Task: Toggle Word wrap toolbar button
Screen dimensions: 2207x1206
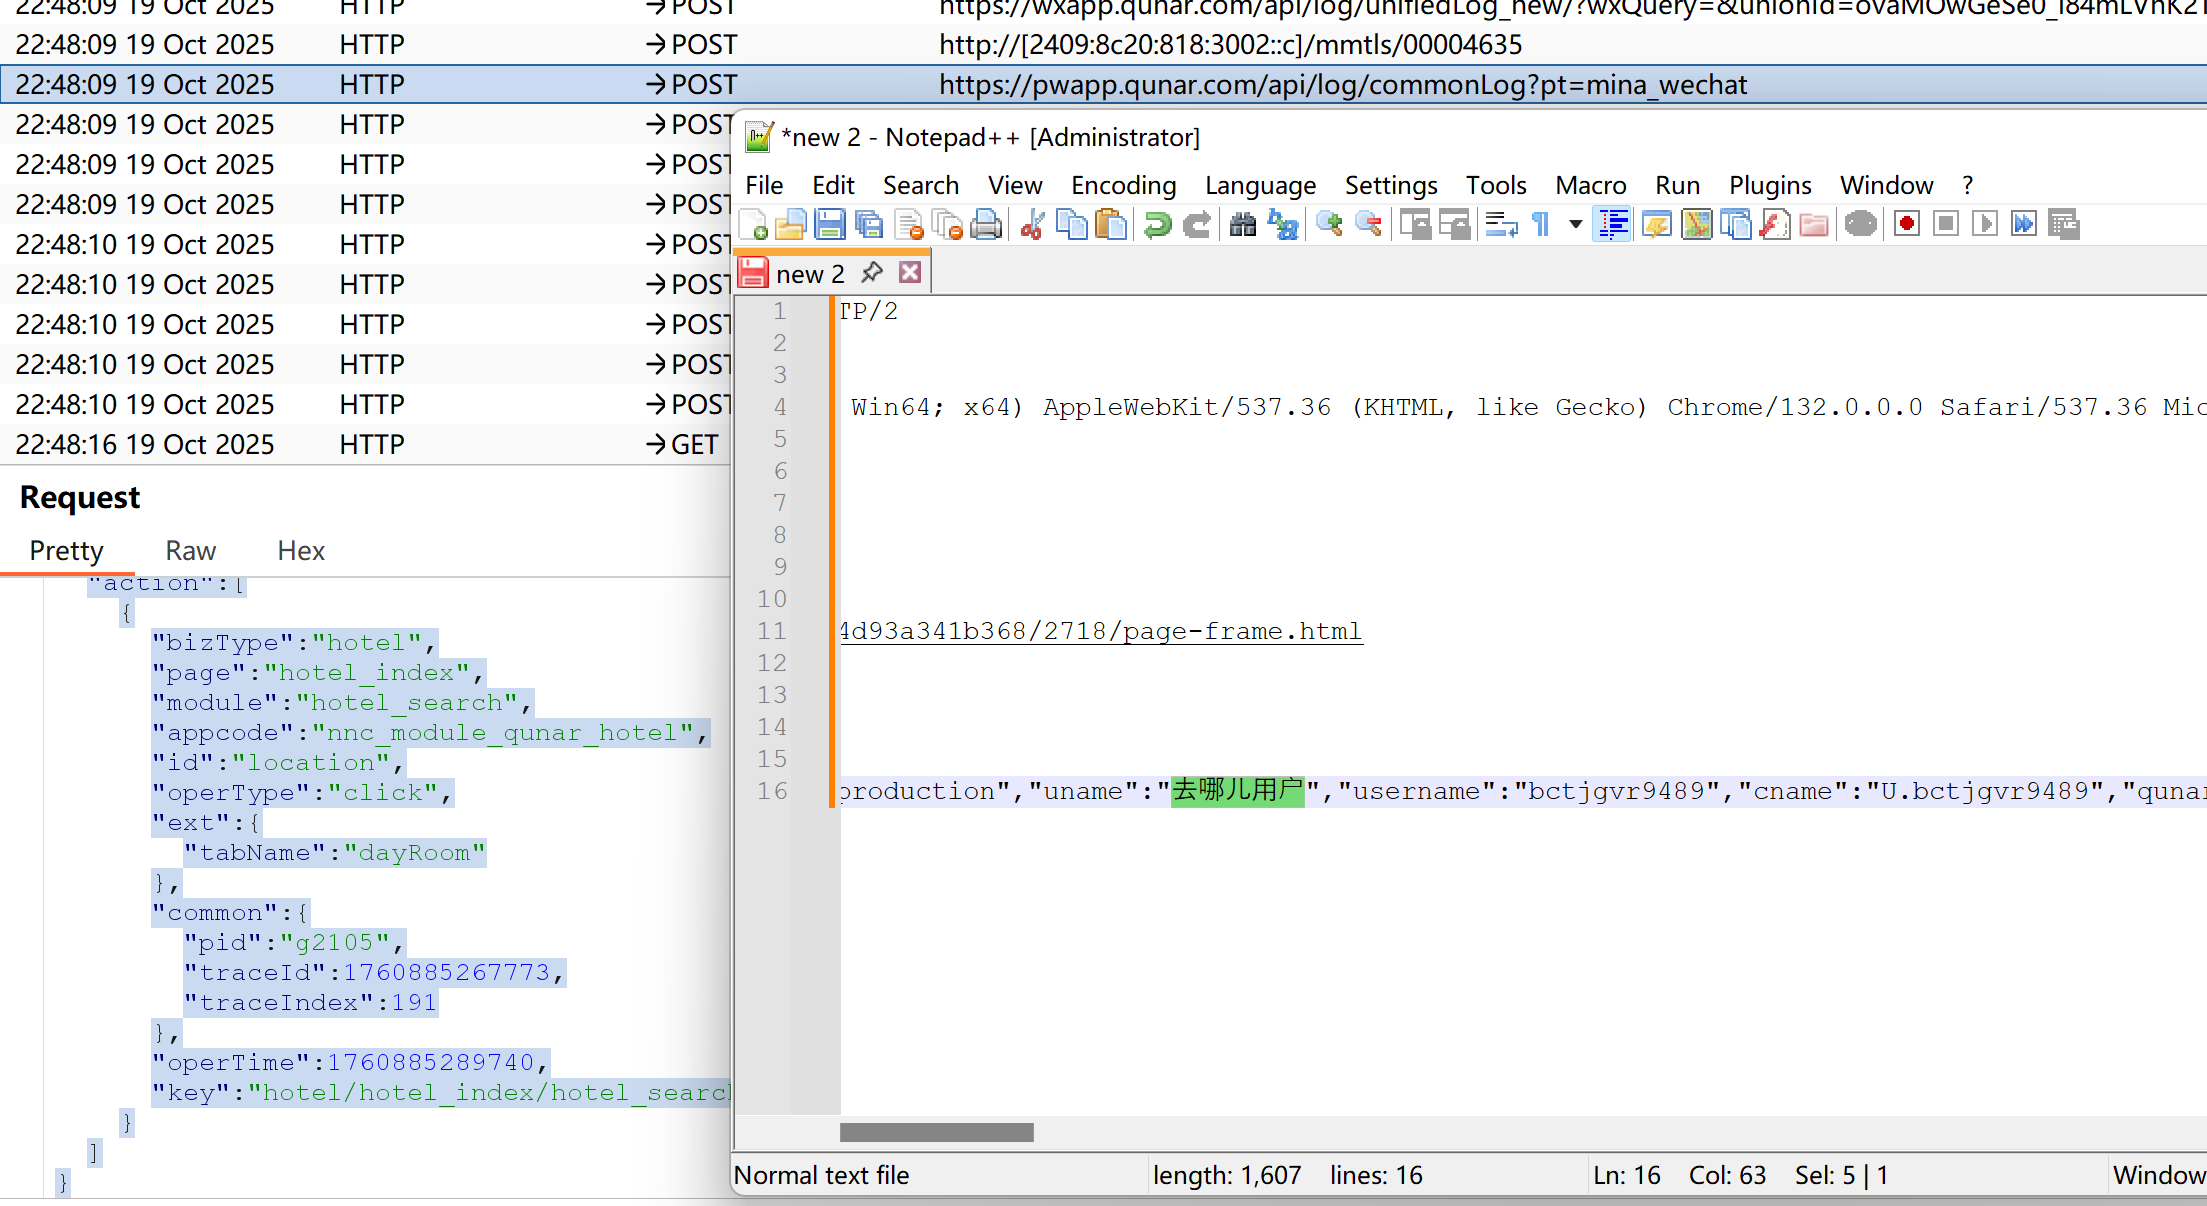Action: (1500, 225)
